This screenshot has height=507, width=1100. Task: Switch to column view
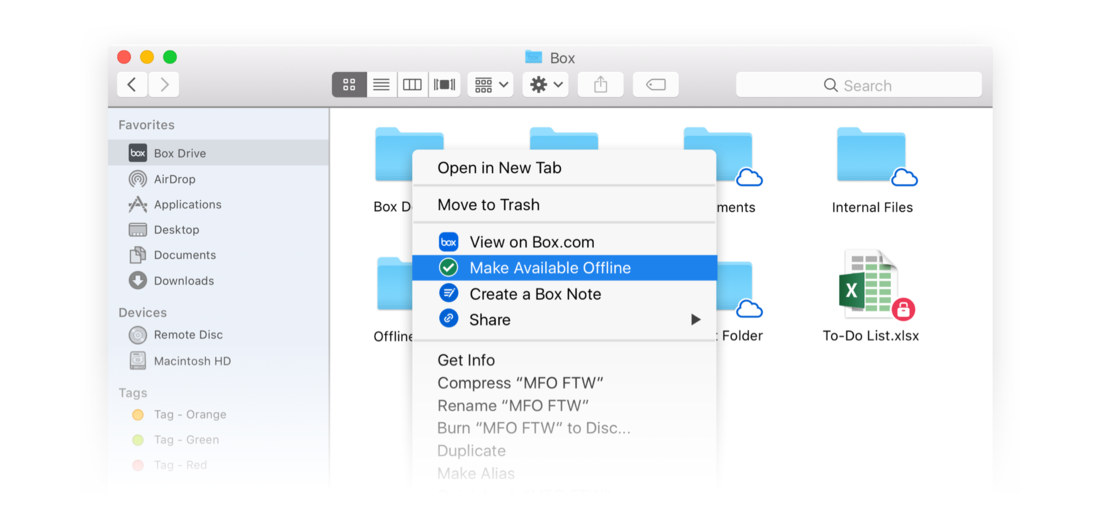(412, 85)
